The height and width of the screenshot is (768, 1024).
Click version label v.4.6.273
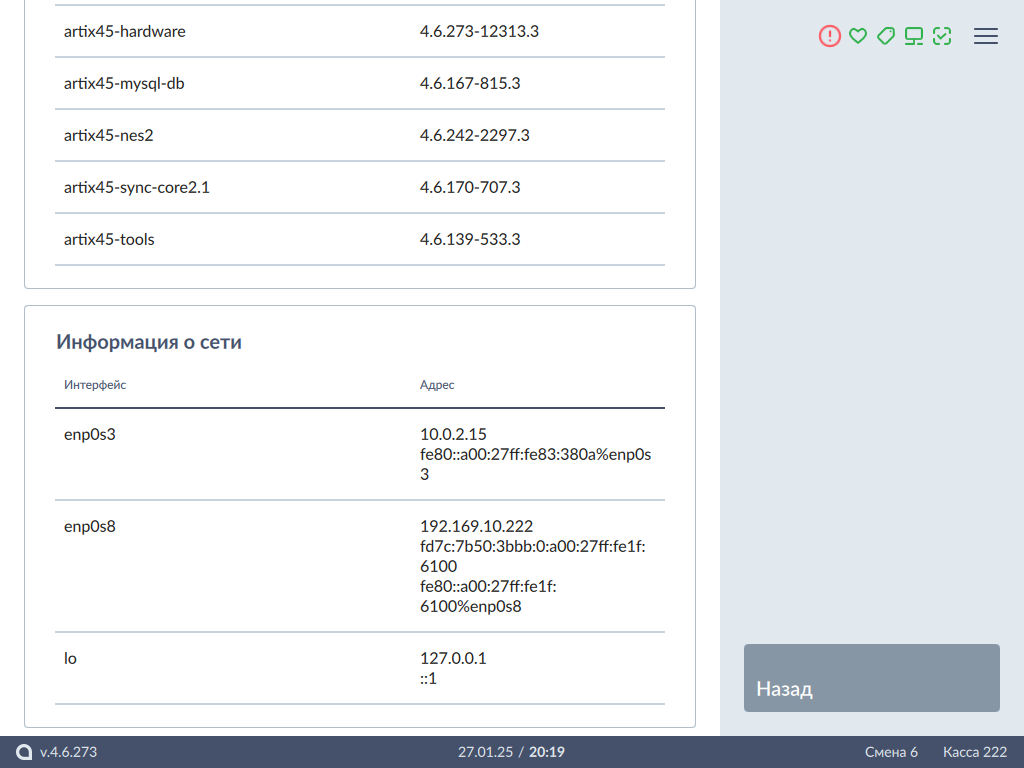tap(68, 752)
